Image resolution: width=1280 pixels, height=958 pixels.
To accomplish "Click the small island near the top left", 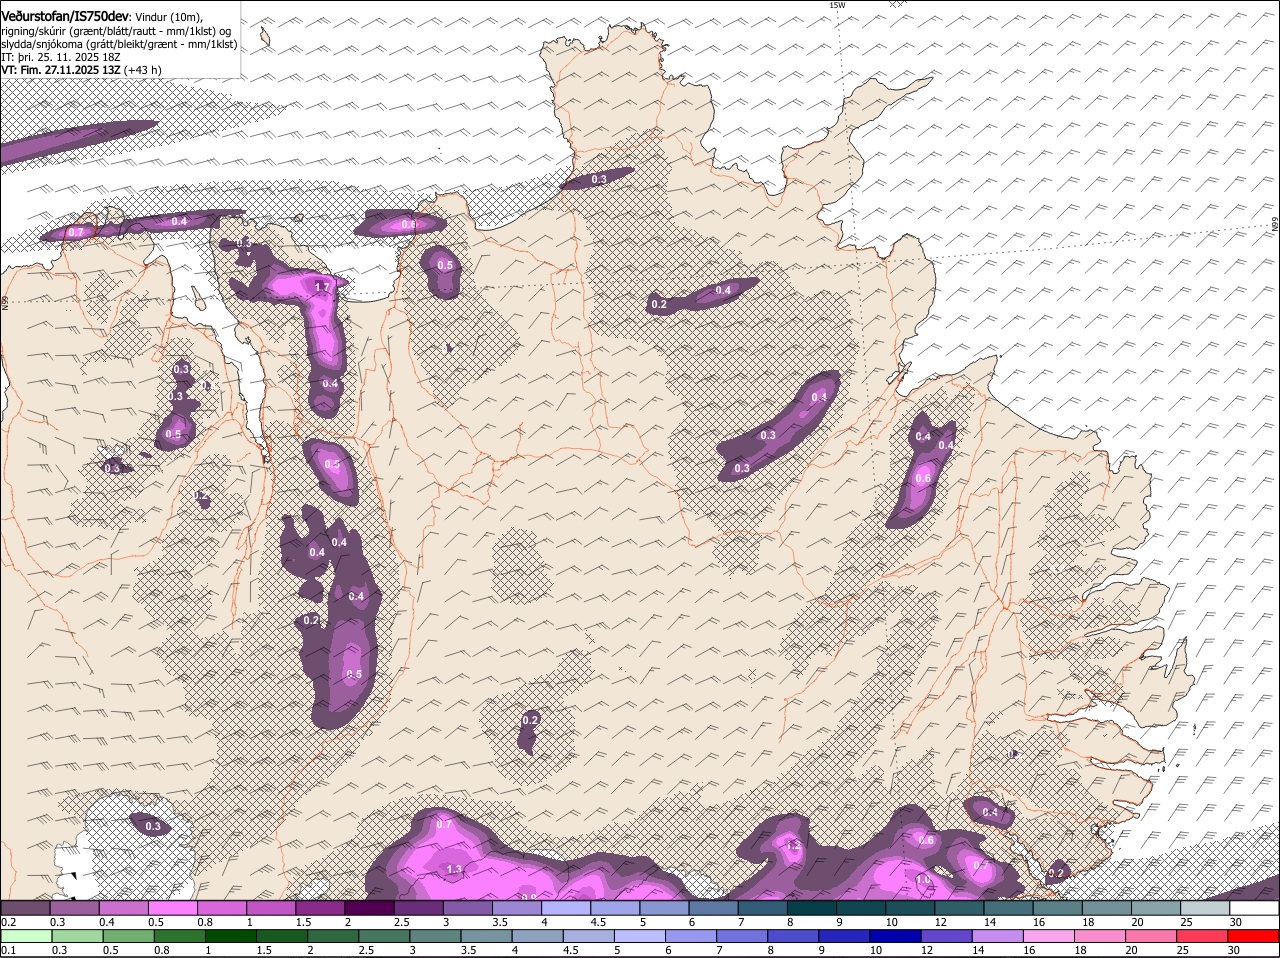I will pyautogui.click(x=265, y=37).
